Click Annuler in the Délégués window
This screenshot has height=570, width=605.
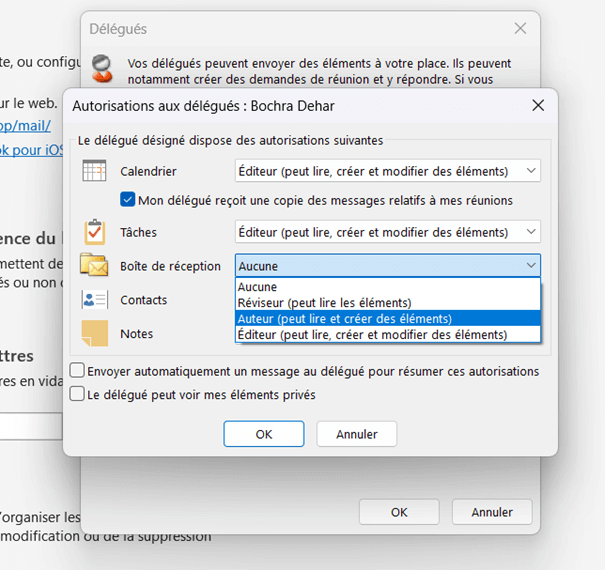pyautogui.click(x=492, y=512)
